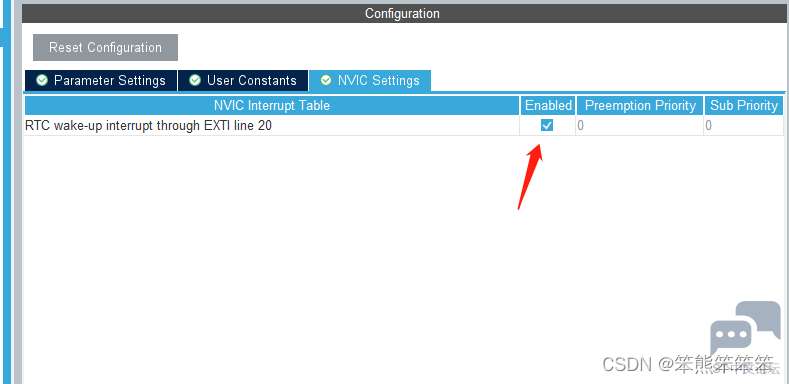Toggle RTC wake-up interrupt Enabled checkbox

pyautogui.click(x=547, y=125)
